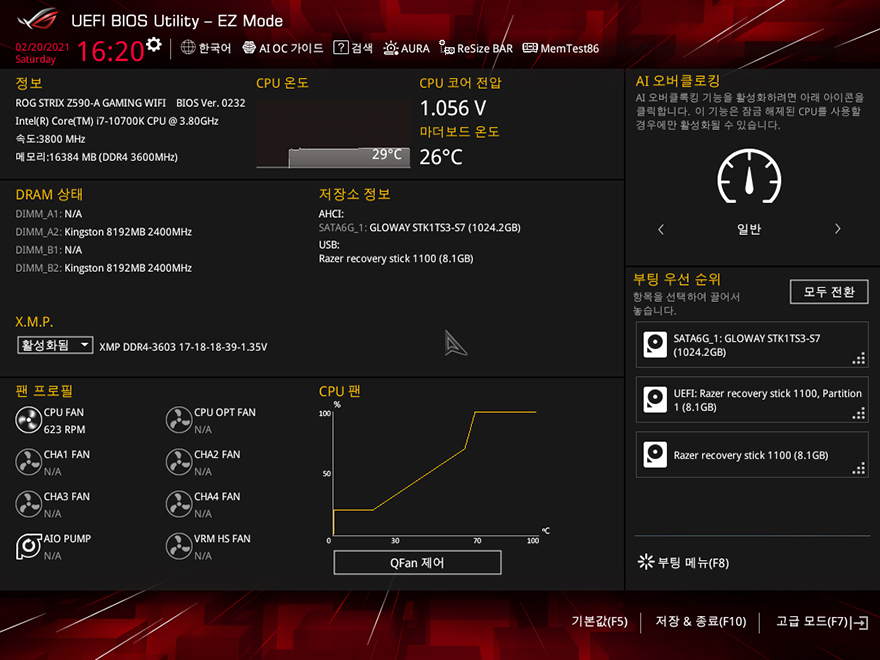Click the 623 RPM fan speed value
Screen dimensions: 880x660
(x=65, y=429)
